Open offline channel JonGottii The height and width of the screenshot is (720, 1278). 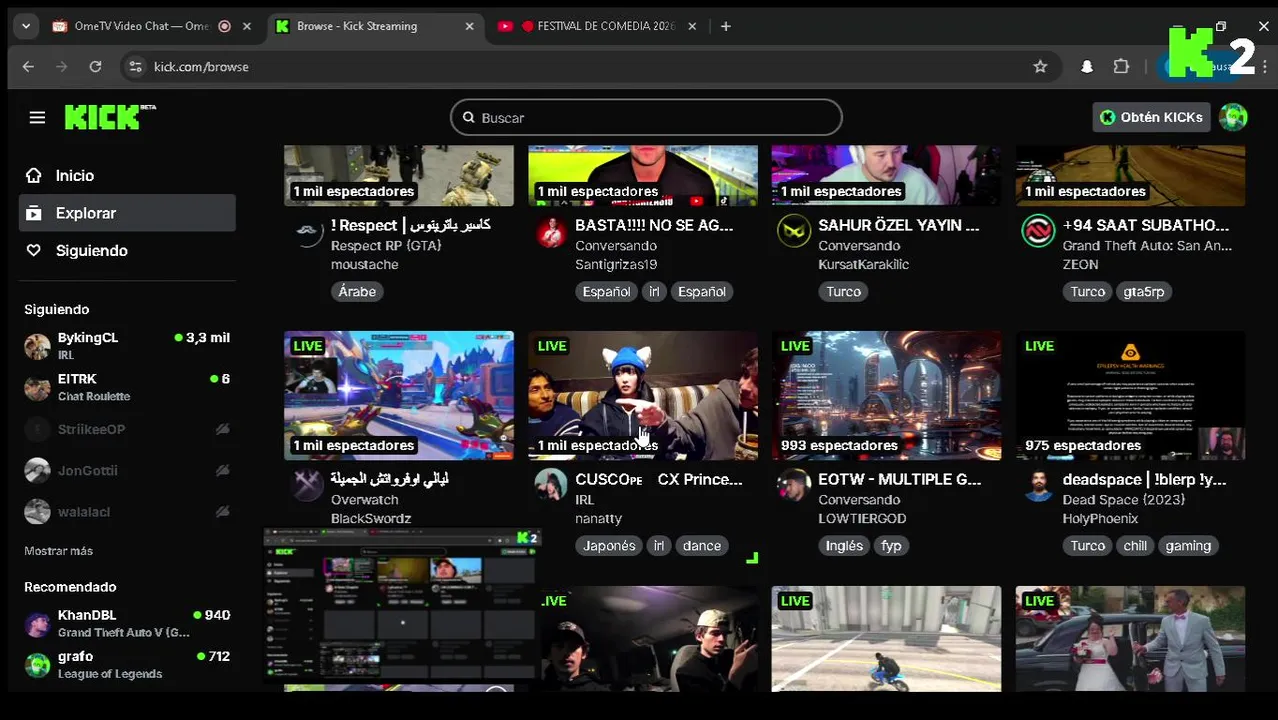click(x=127, y=470)
